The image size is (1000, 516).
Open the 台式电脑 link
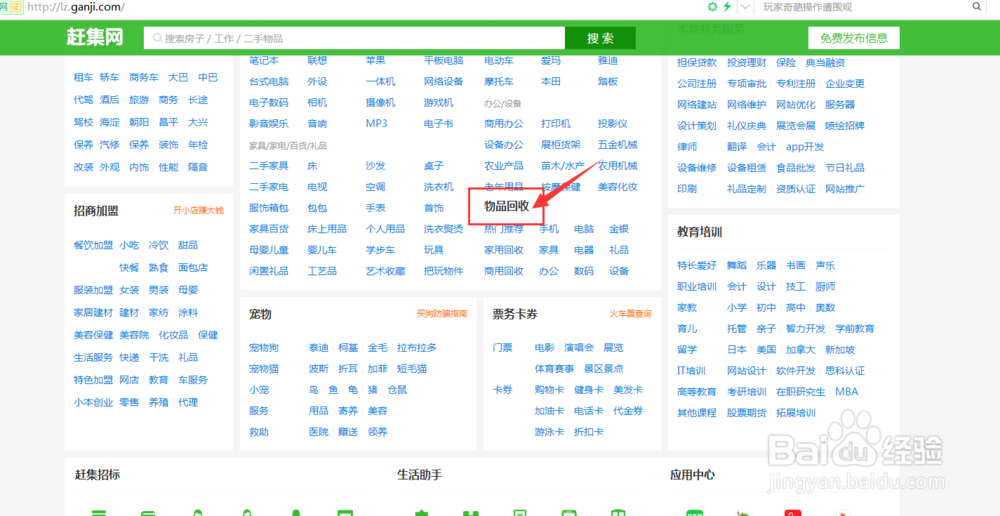point(269,82)
